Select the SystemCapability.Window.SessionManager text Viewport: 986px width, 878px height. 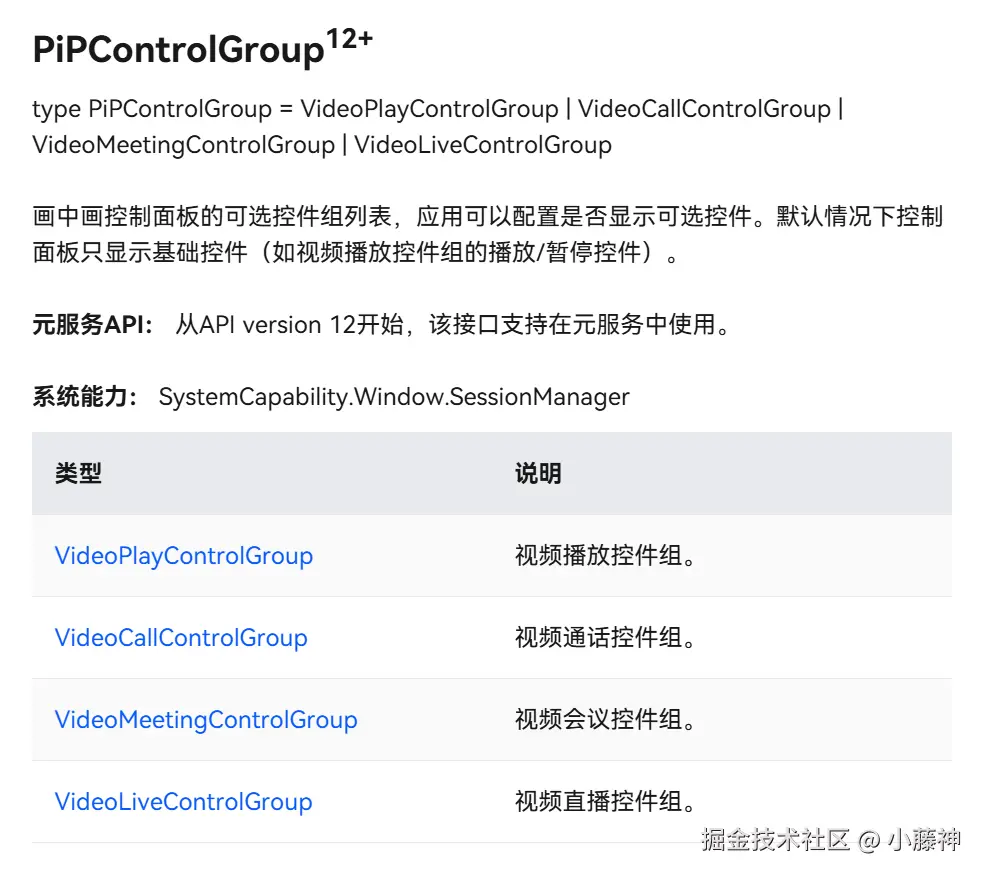[394, 397]
